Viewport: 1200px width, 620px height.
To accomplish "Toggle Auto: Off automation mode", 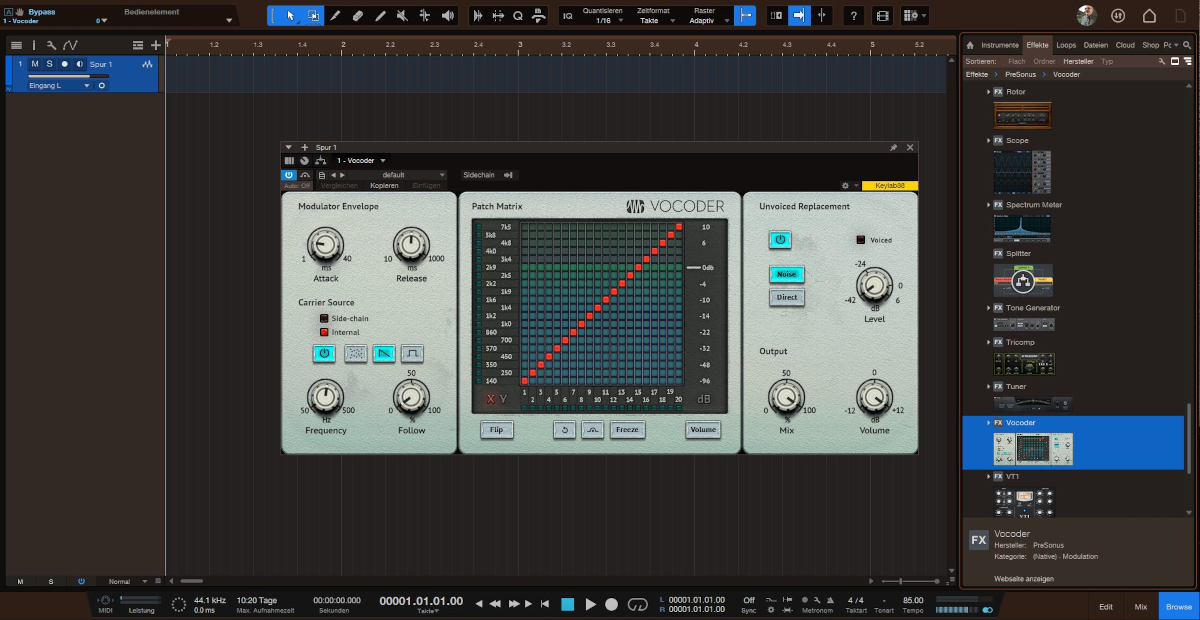I will tap(298, 186).
